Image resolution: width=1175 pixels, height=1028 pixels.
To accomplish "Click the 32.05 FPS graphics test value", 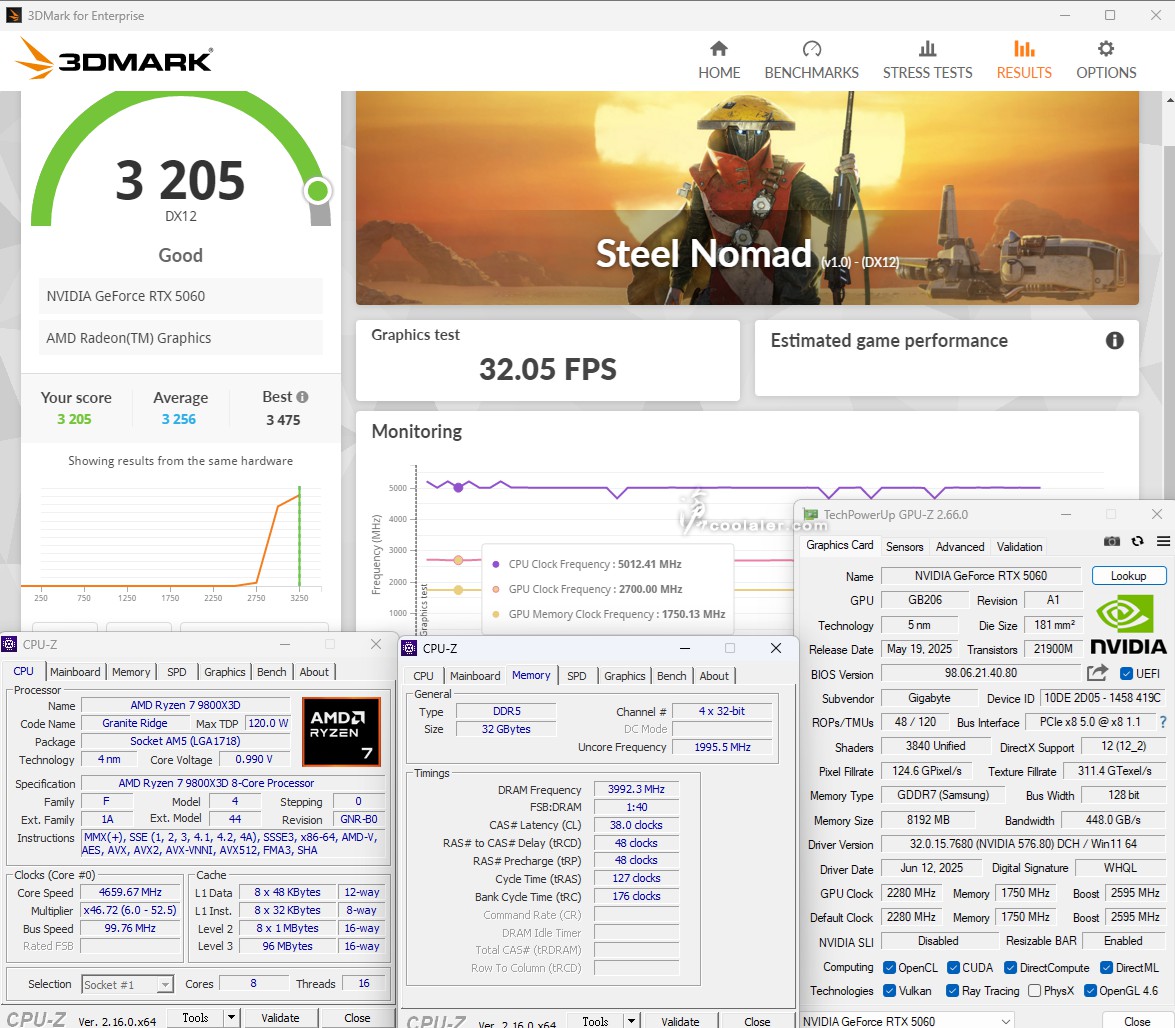I will 548,369.
